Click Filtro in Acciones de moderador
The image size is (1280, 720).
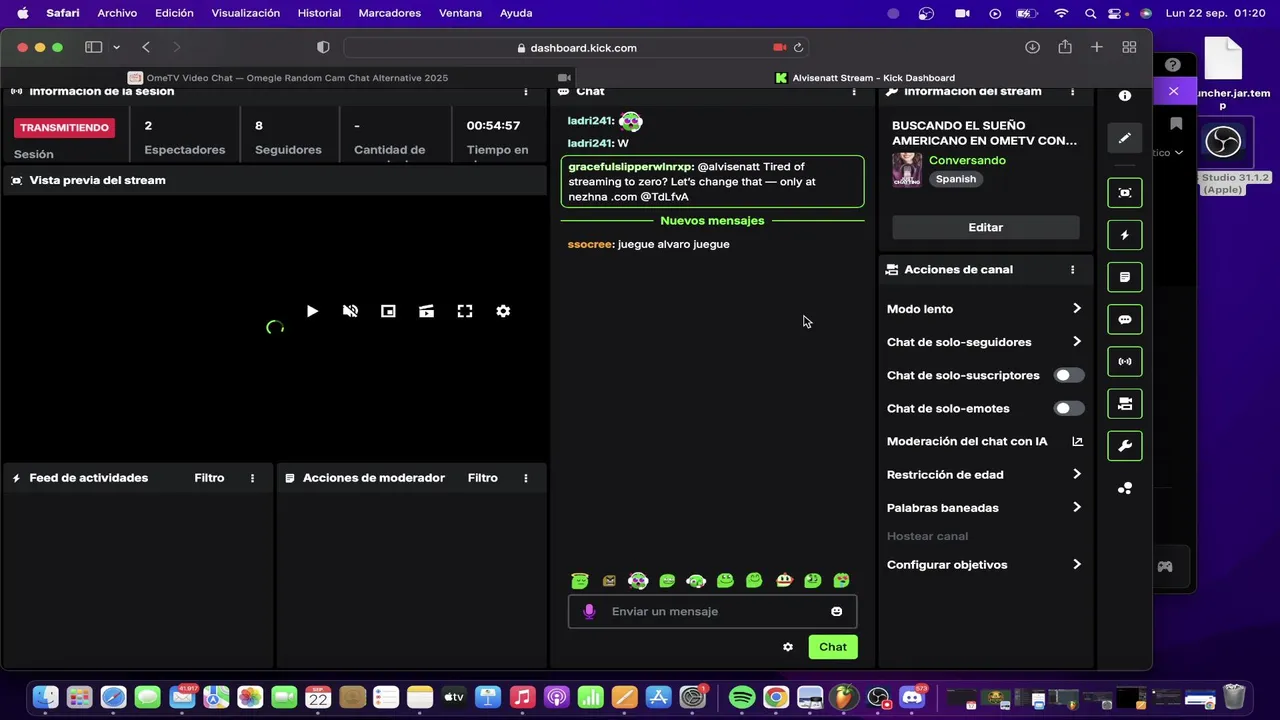(482, 478)
